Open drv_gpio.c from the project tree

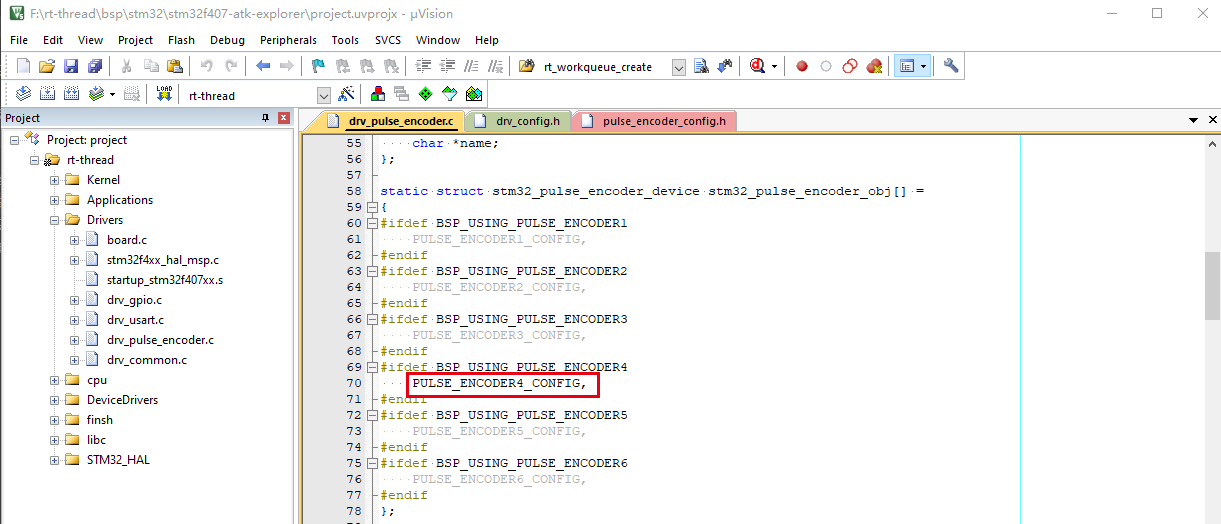pyautogui.click(x=134, y=300)
